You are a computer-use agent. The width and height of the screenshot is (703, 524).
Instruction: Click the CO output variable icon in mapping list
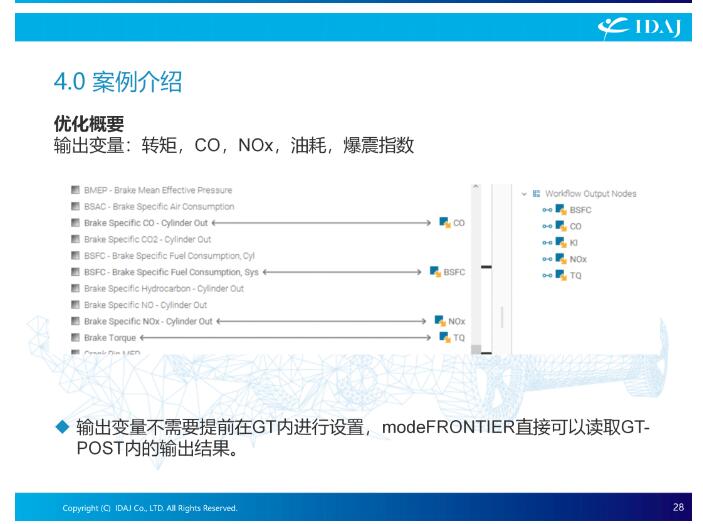point(445,222)
